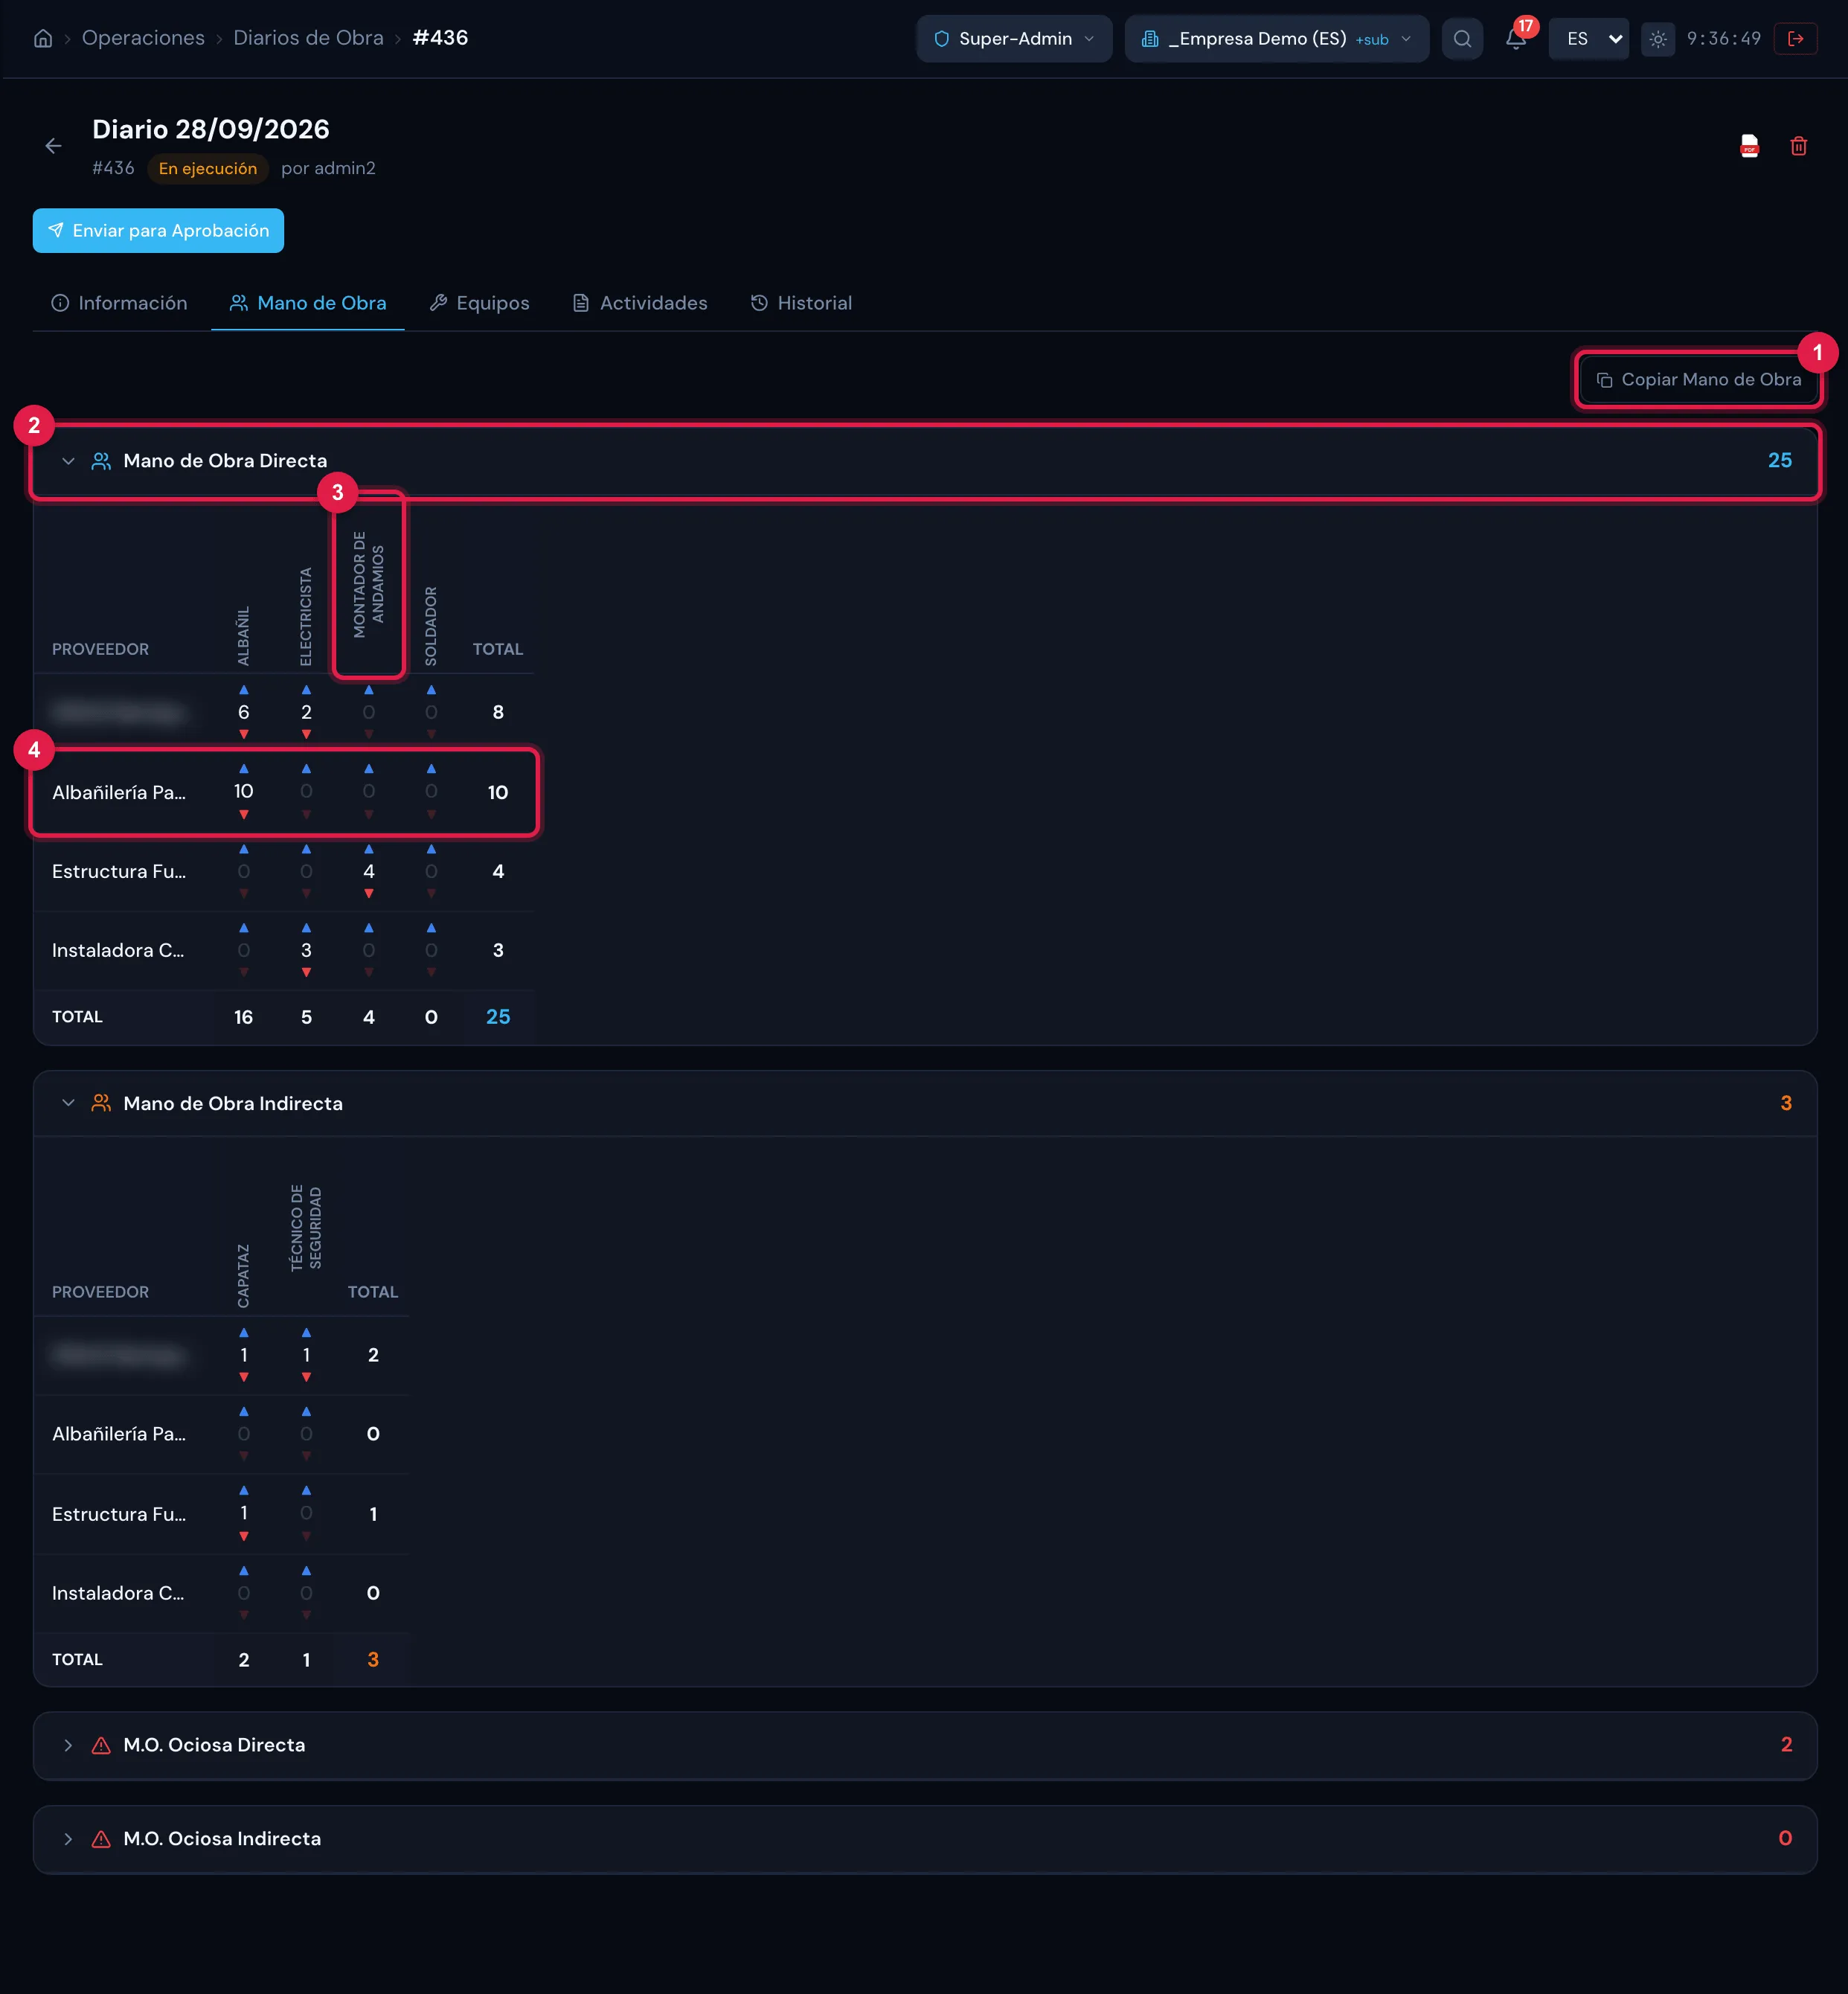This screenshot has height=1994, width=1848.
Task: Expand the M.O. Ociosa Directa section
Action: 68,1745
